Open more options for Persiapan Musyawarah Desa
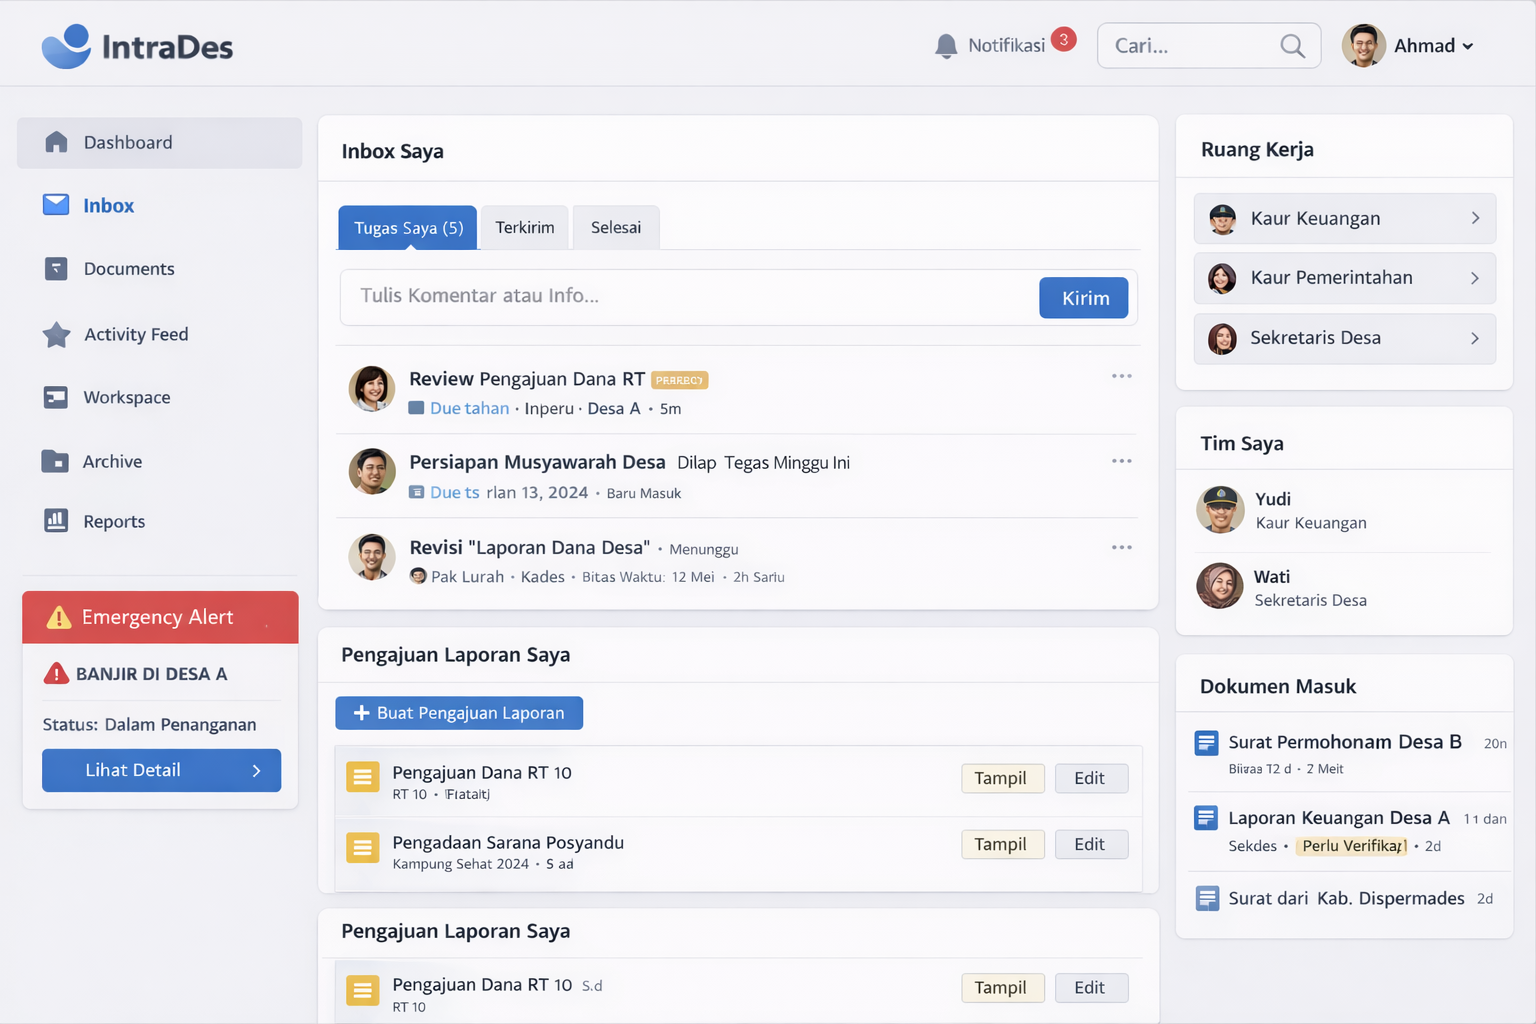This screenshot has width=1536, height=1024. (1121, 461)
